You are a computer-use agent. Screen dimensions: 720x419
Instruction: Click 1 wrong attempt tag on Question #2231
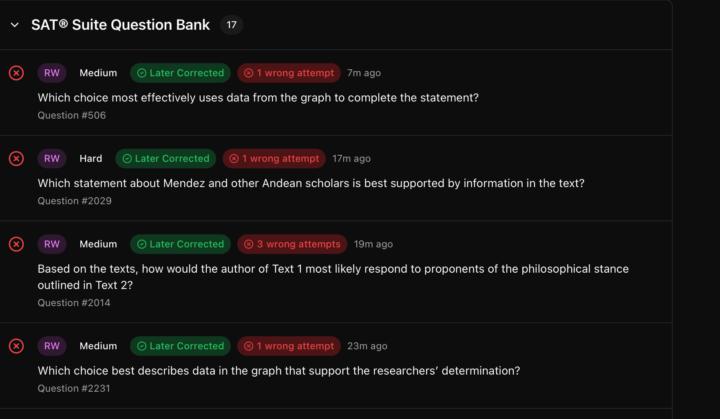tap(288, 346)
